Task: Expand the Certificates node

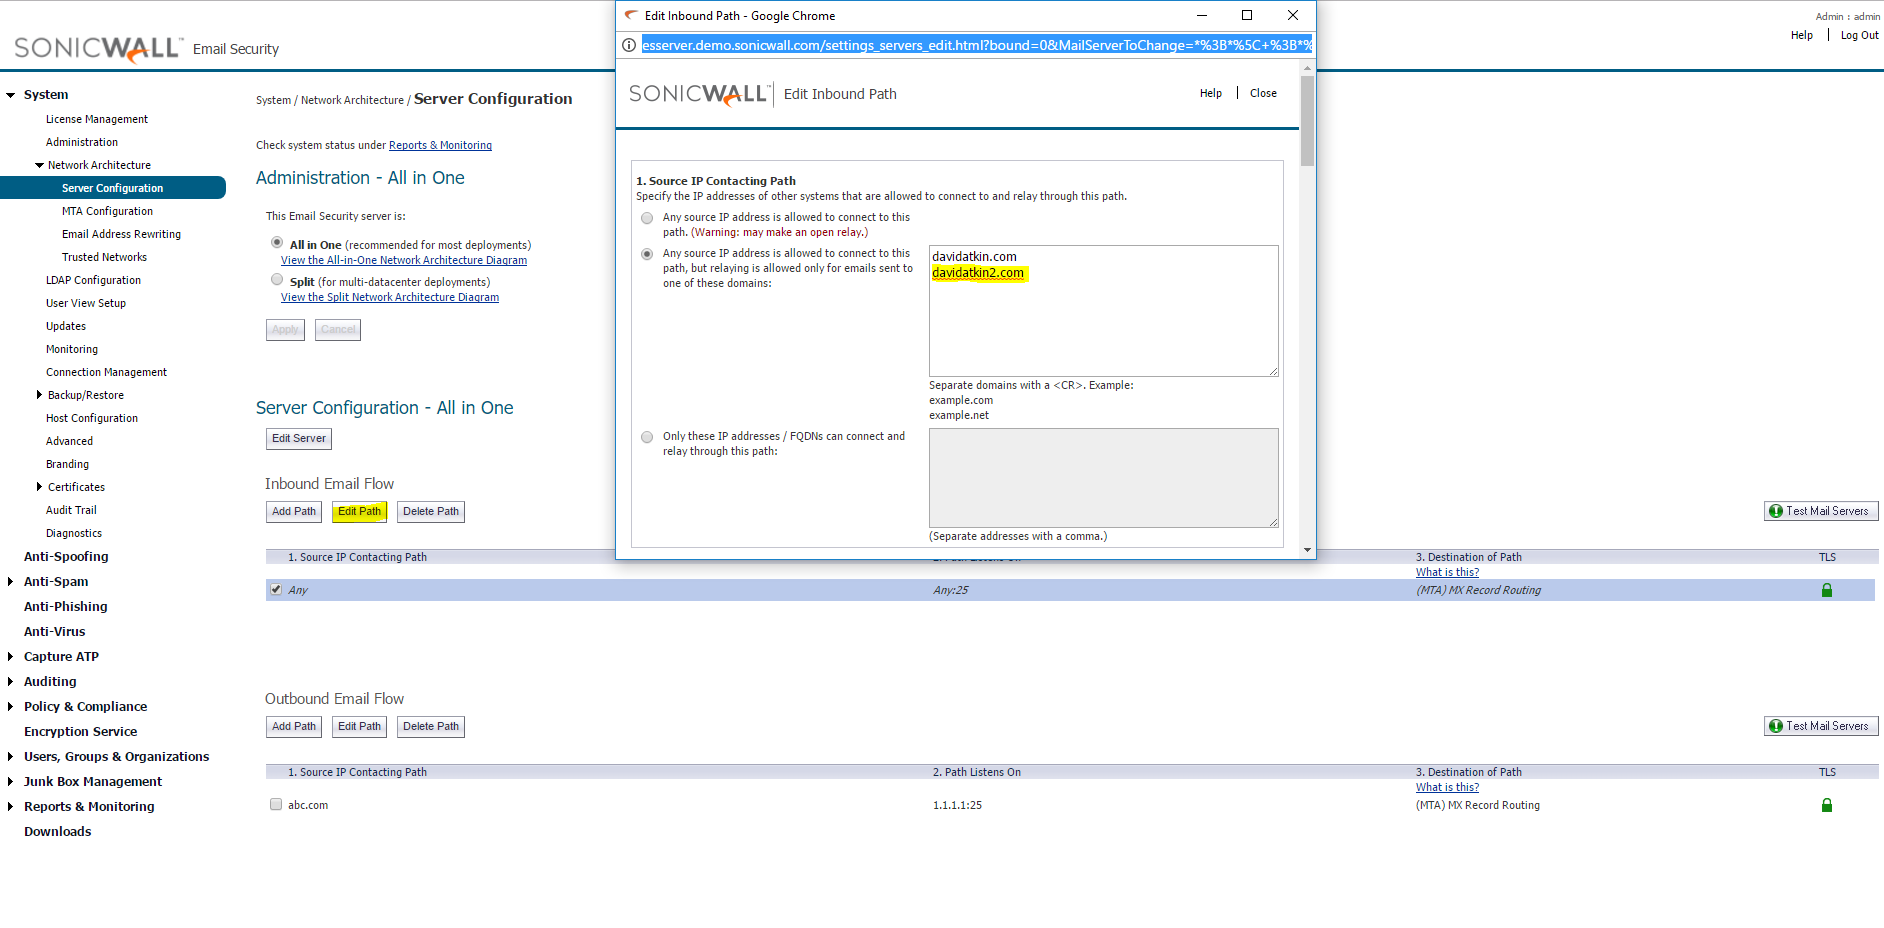Action: pos(39,487)
